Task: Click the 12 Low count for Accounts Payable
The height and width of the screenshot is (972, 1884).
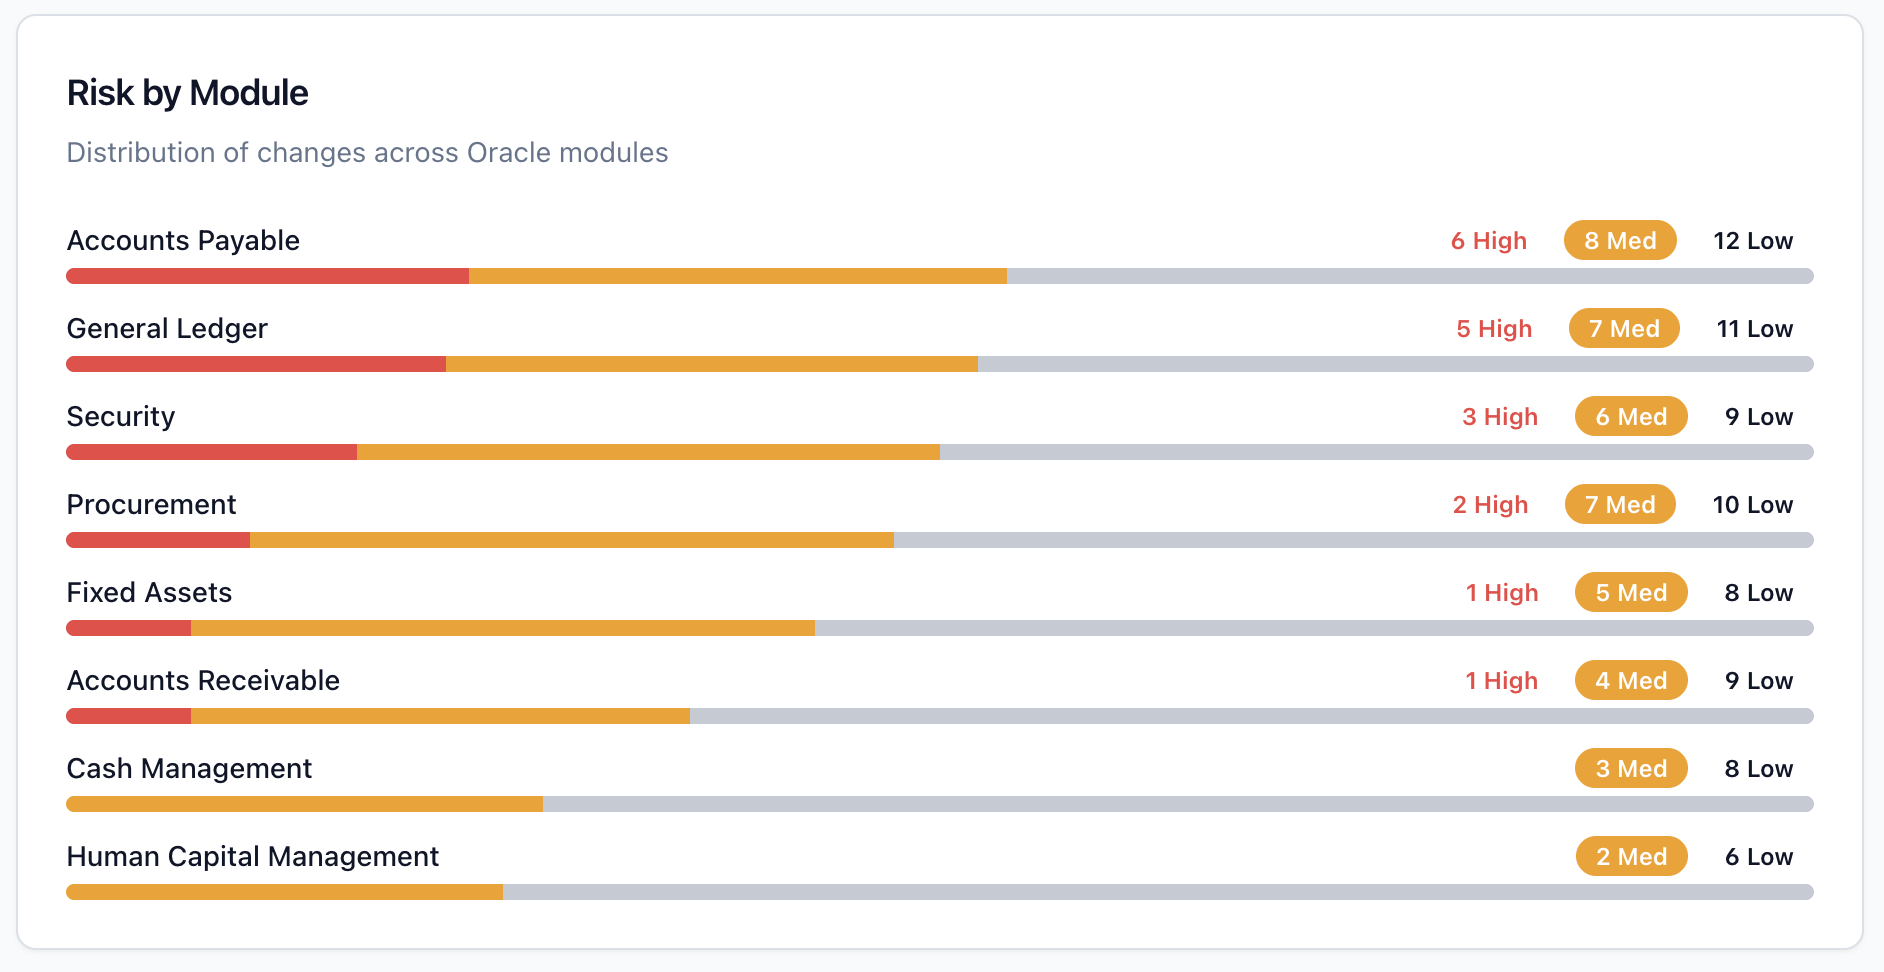Action: click(x=1752, y=241)
